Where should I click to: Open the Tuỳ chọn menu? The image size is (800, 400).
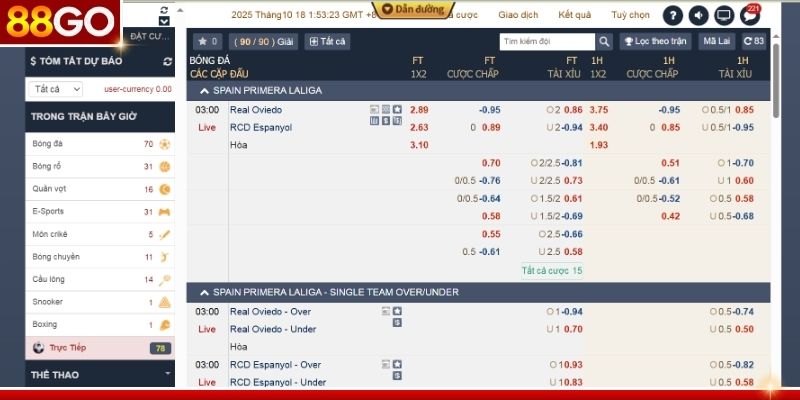[x=630, y=15]
